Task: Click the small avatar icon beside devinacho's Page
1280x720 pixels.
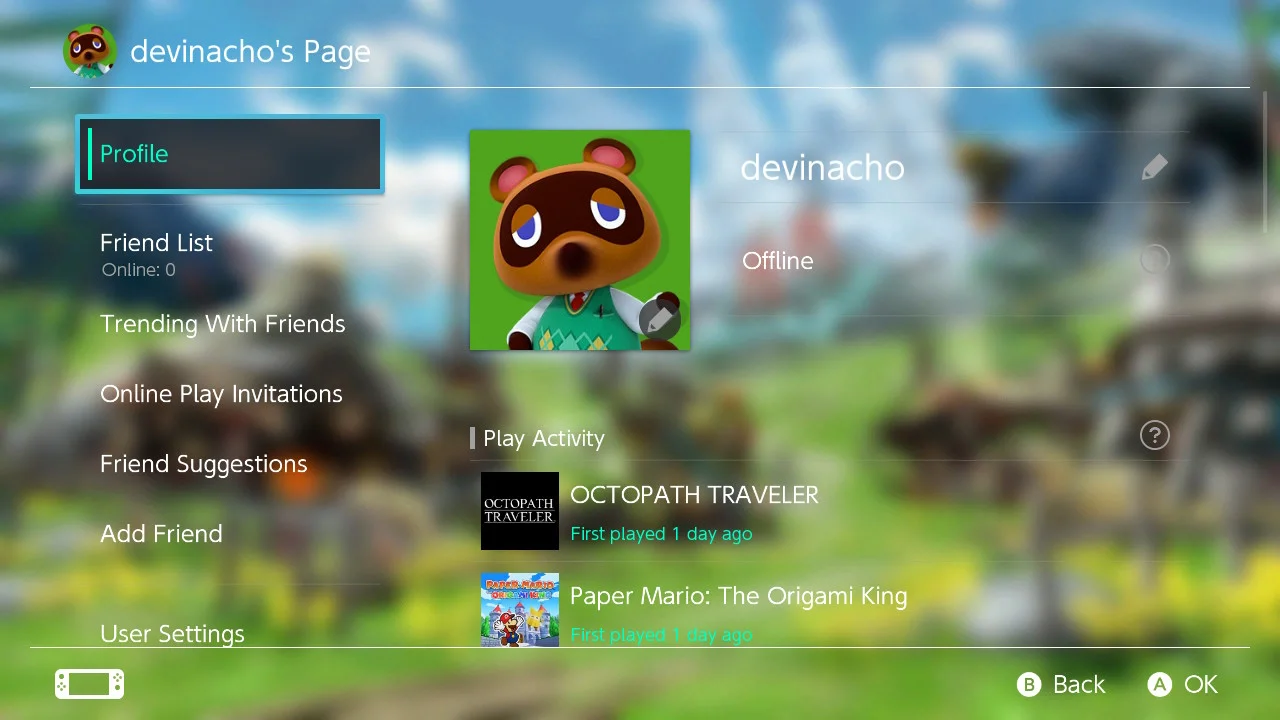Action: point(90,52)
